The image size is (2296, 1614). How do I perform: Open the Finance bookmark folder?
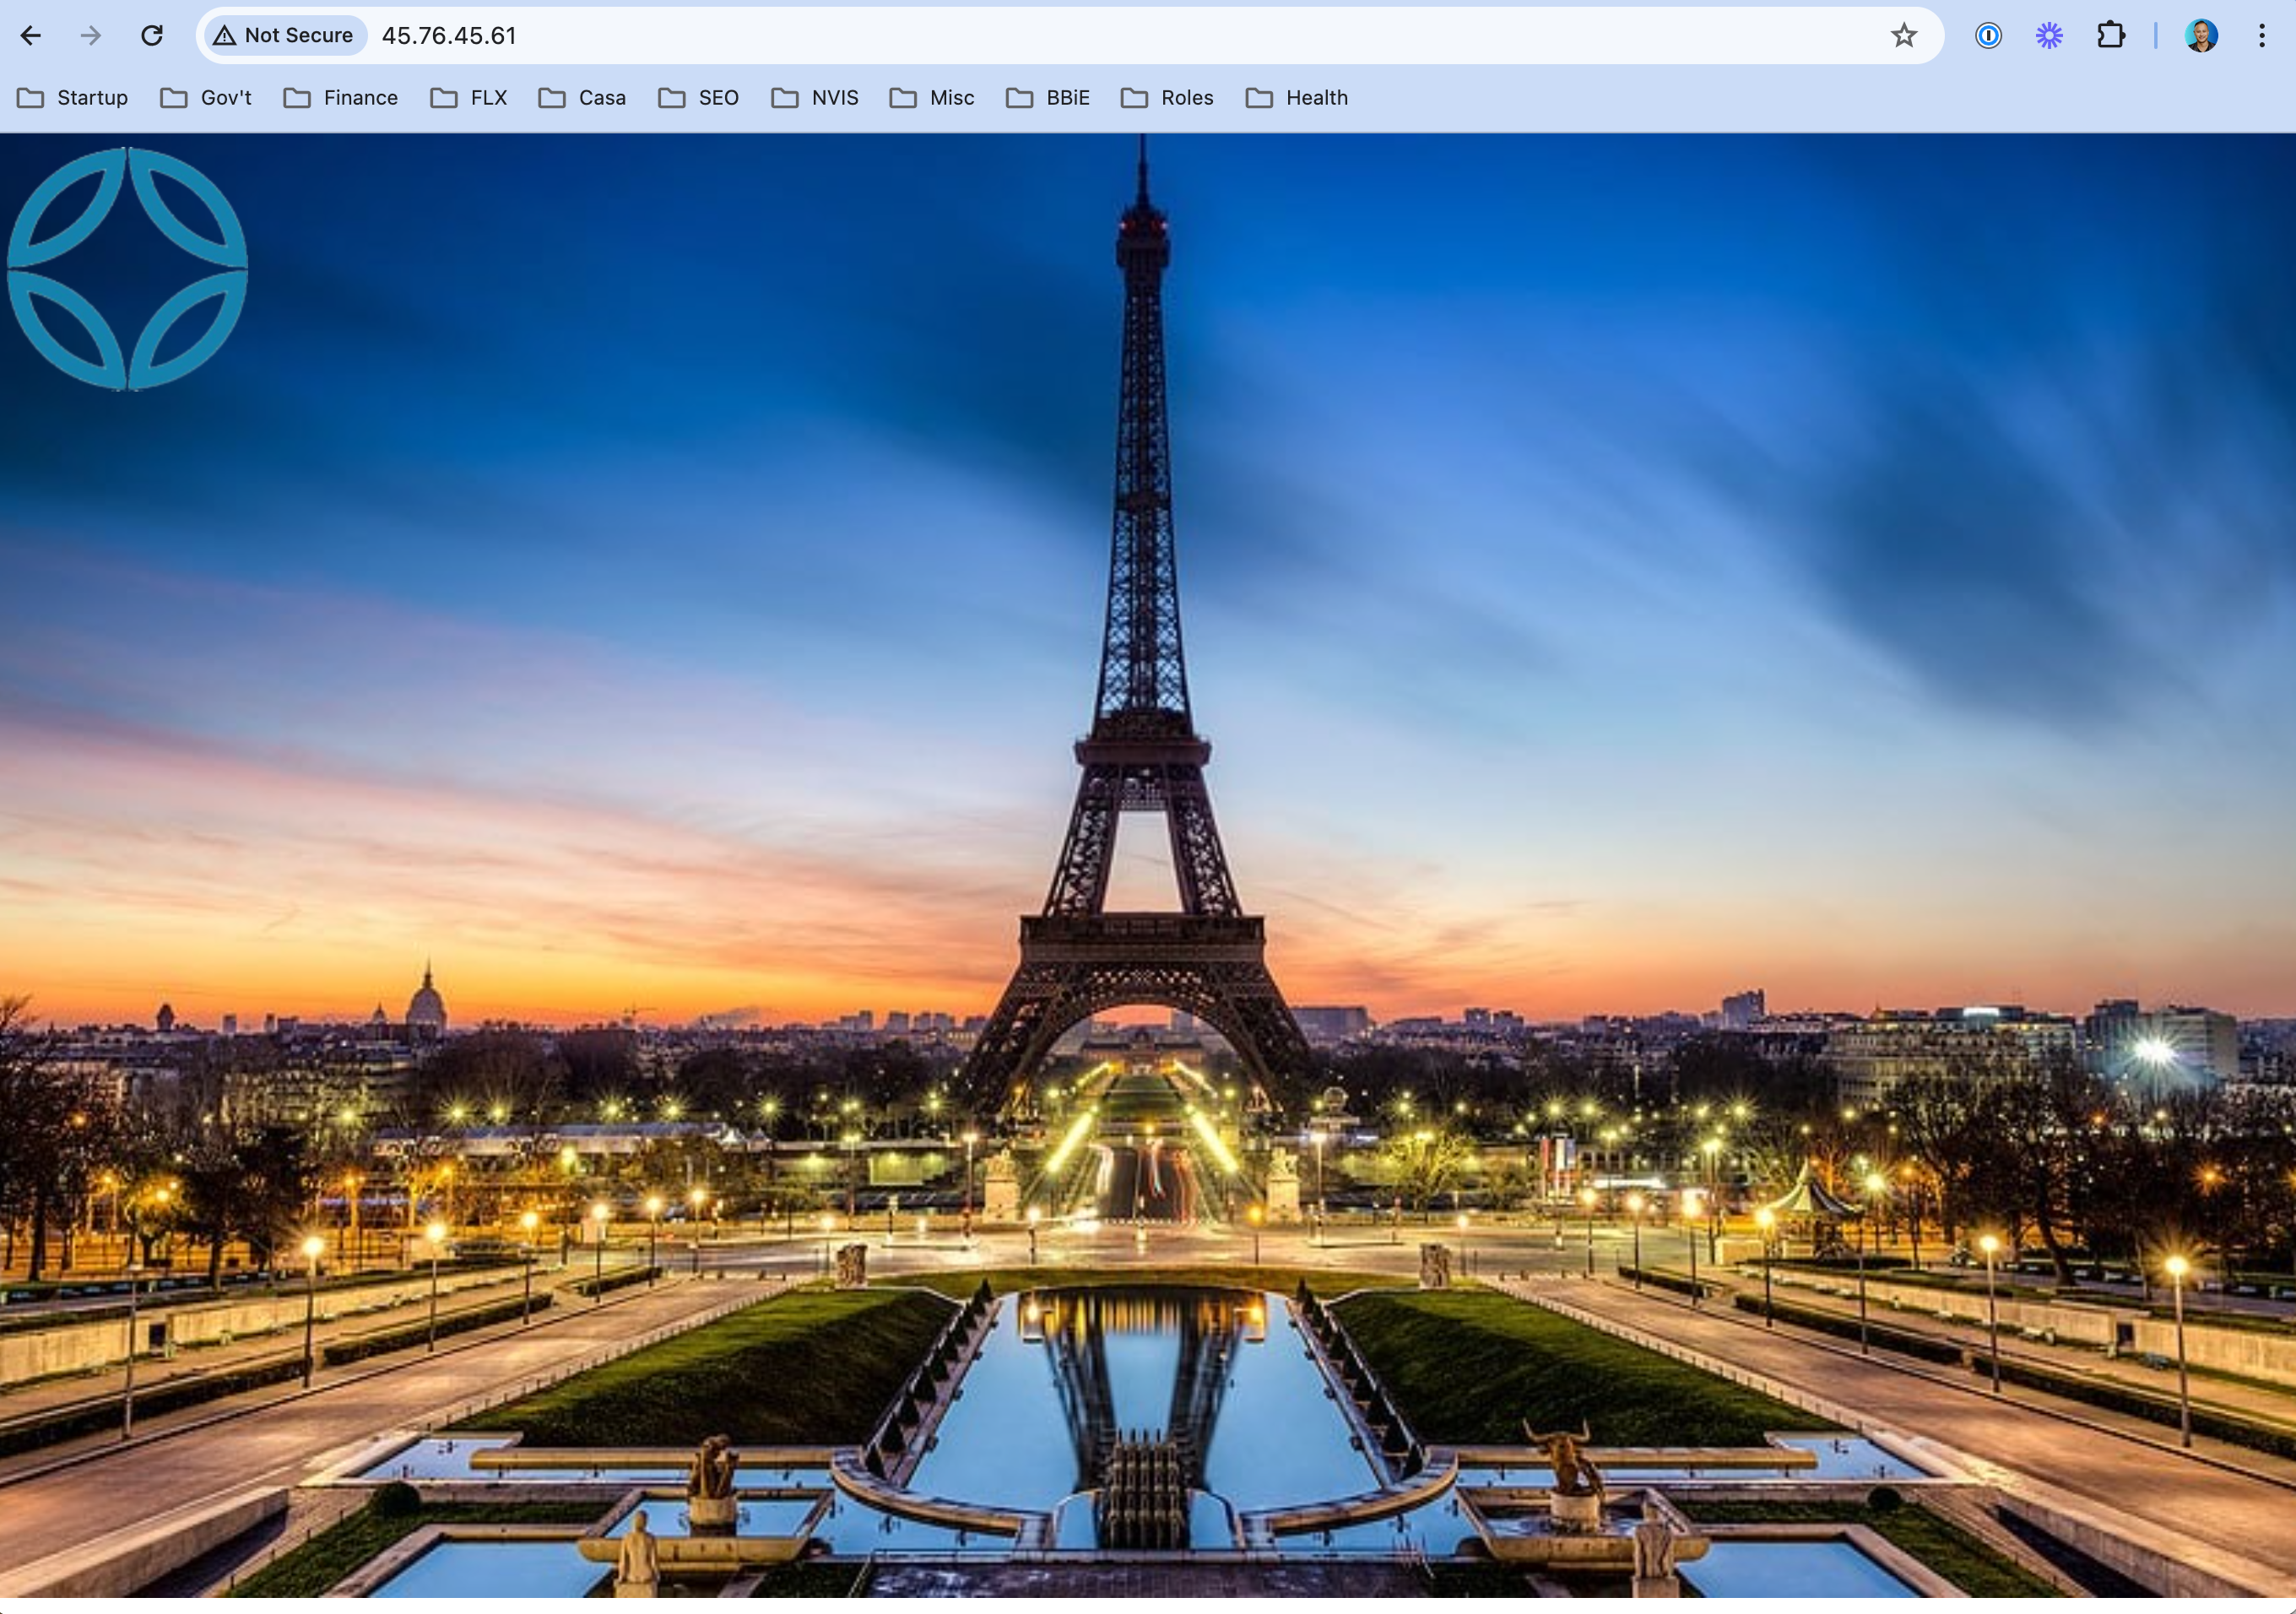tap(341, 98)
